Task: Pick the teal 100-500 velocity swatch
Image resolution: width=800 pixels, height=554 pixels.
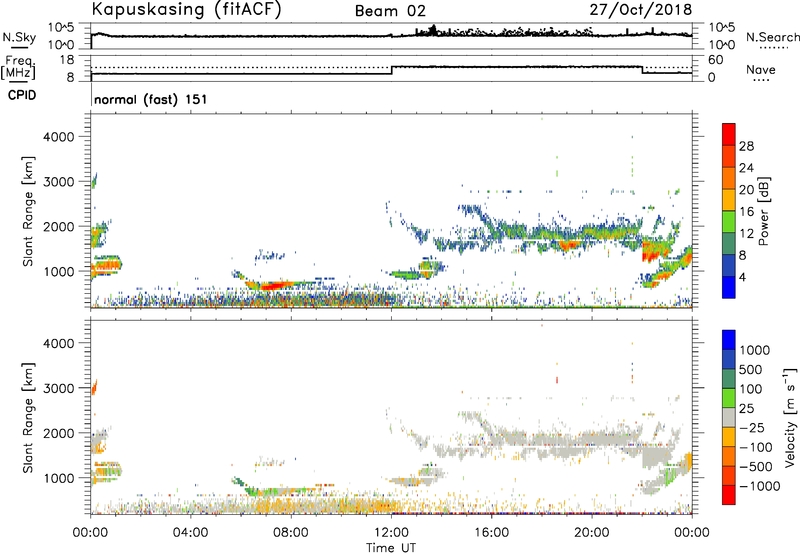Action: pos(729,379)
